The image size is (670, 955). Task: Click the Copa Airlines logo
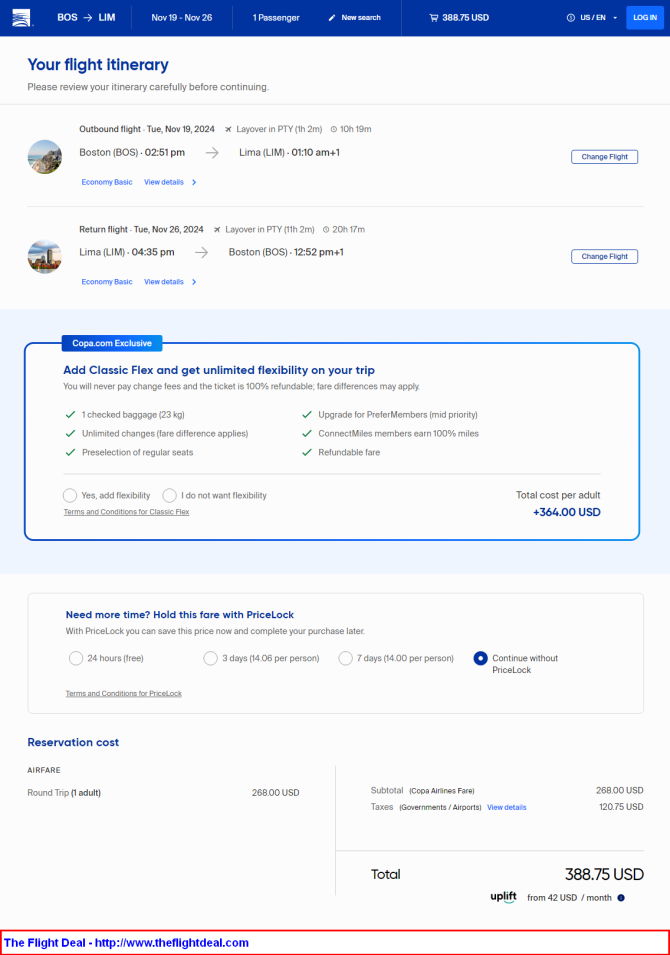(x=21, y=18)
